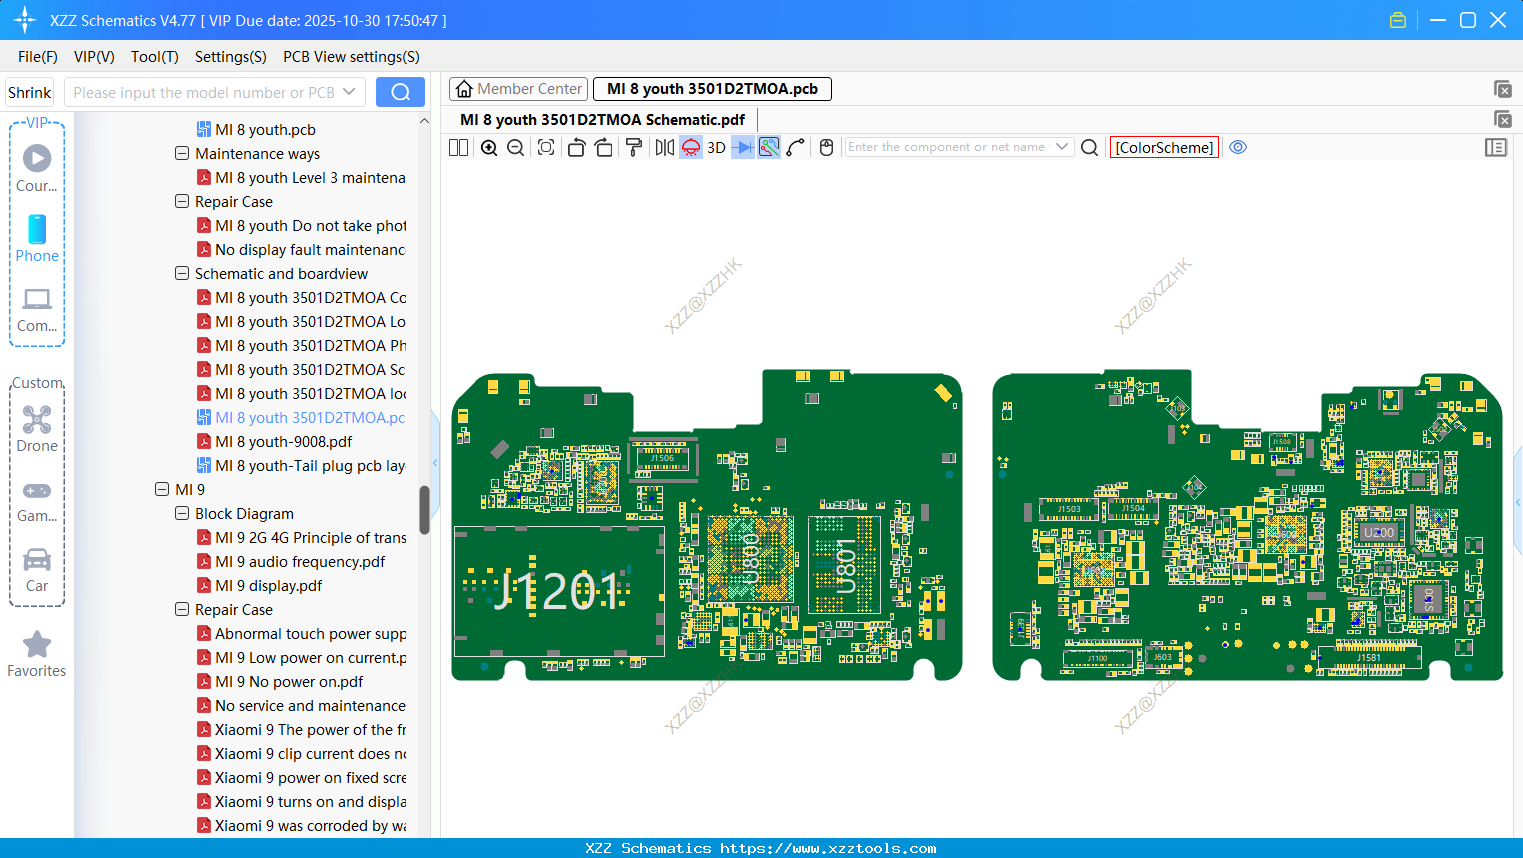Screen dimensions: 1523x858
Task: Collapse the Block Diagram folder
Action: click(182, 513)
